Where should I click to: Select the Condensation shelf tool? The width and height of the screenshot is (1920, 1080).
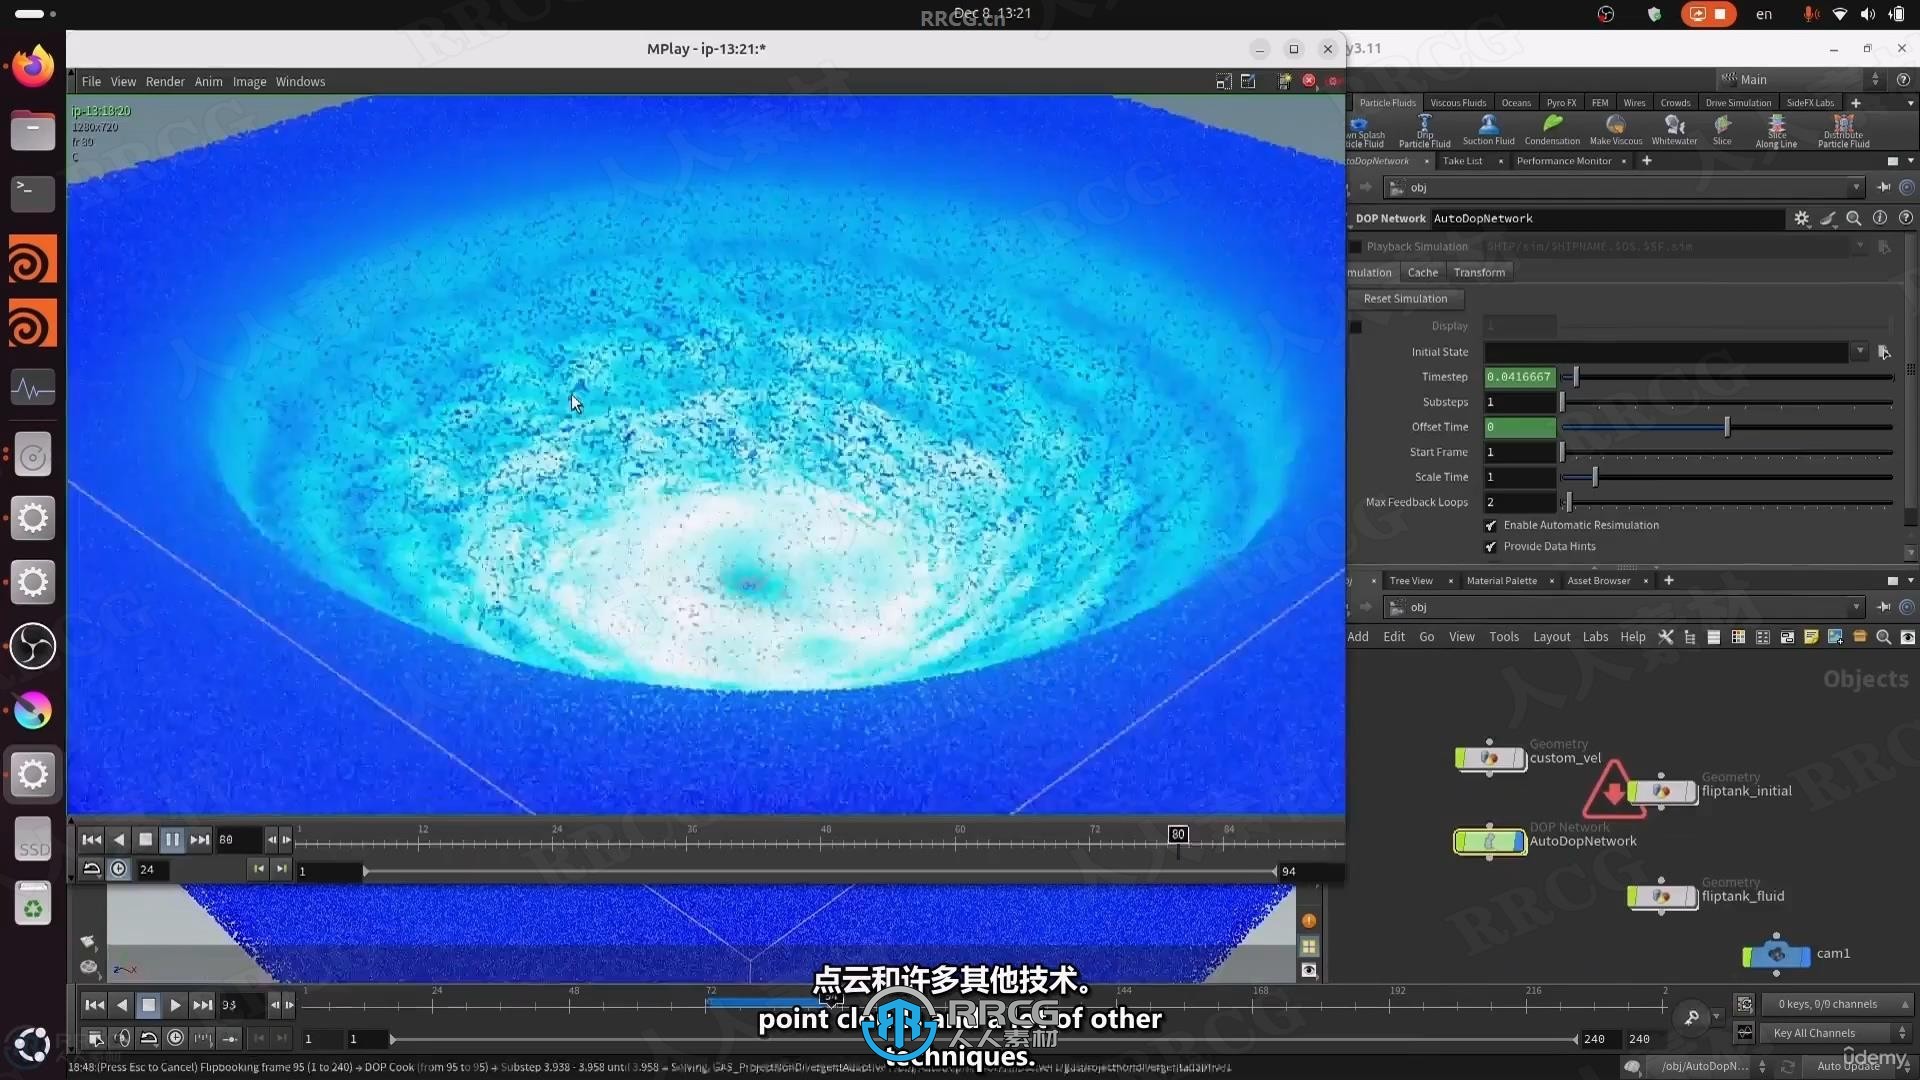(1552, 129)
